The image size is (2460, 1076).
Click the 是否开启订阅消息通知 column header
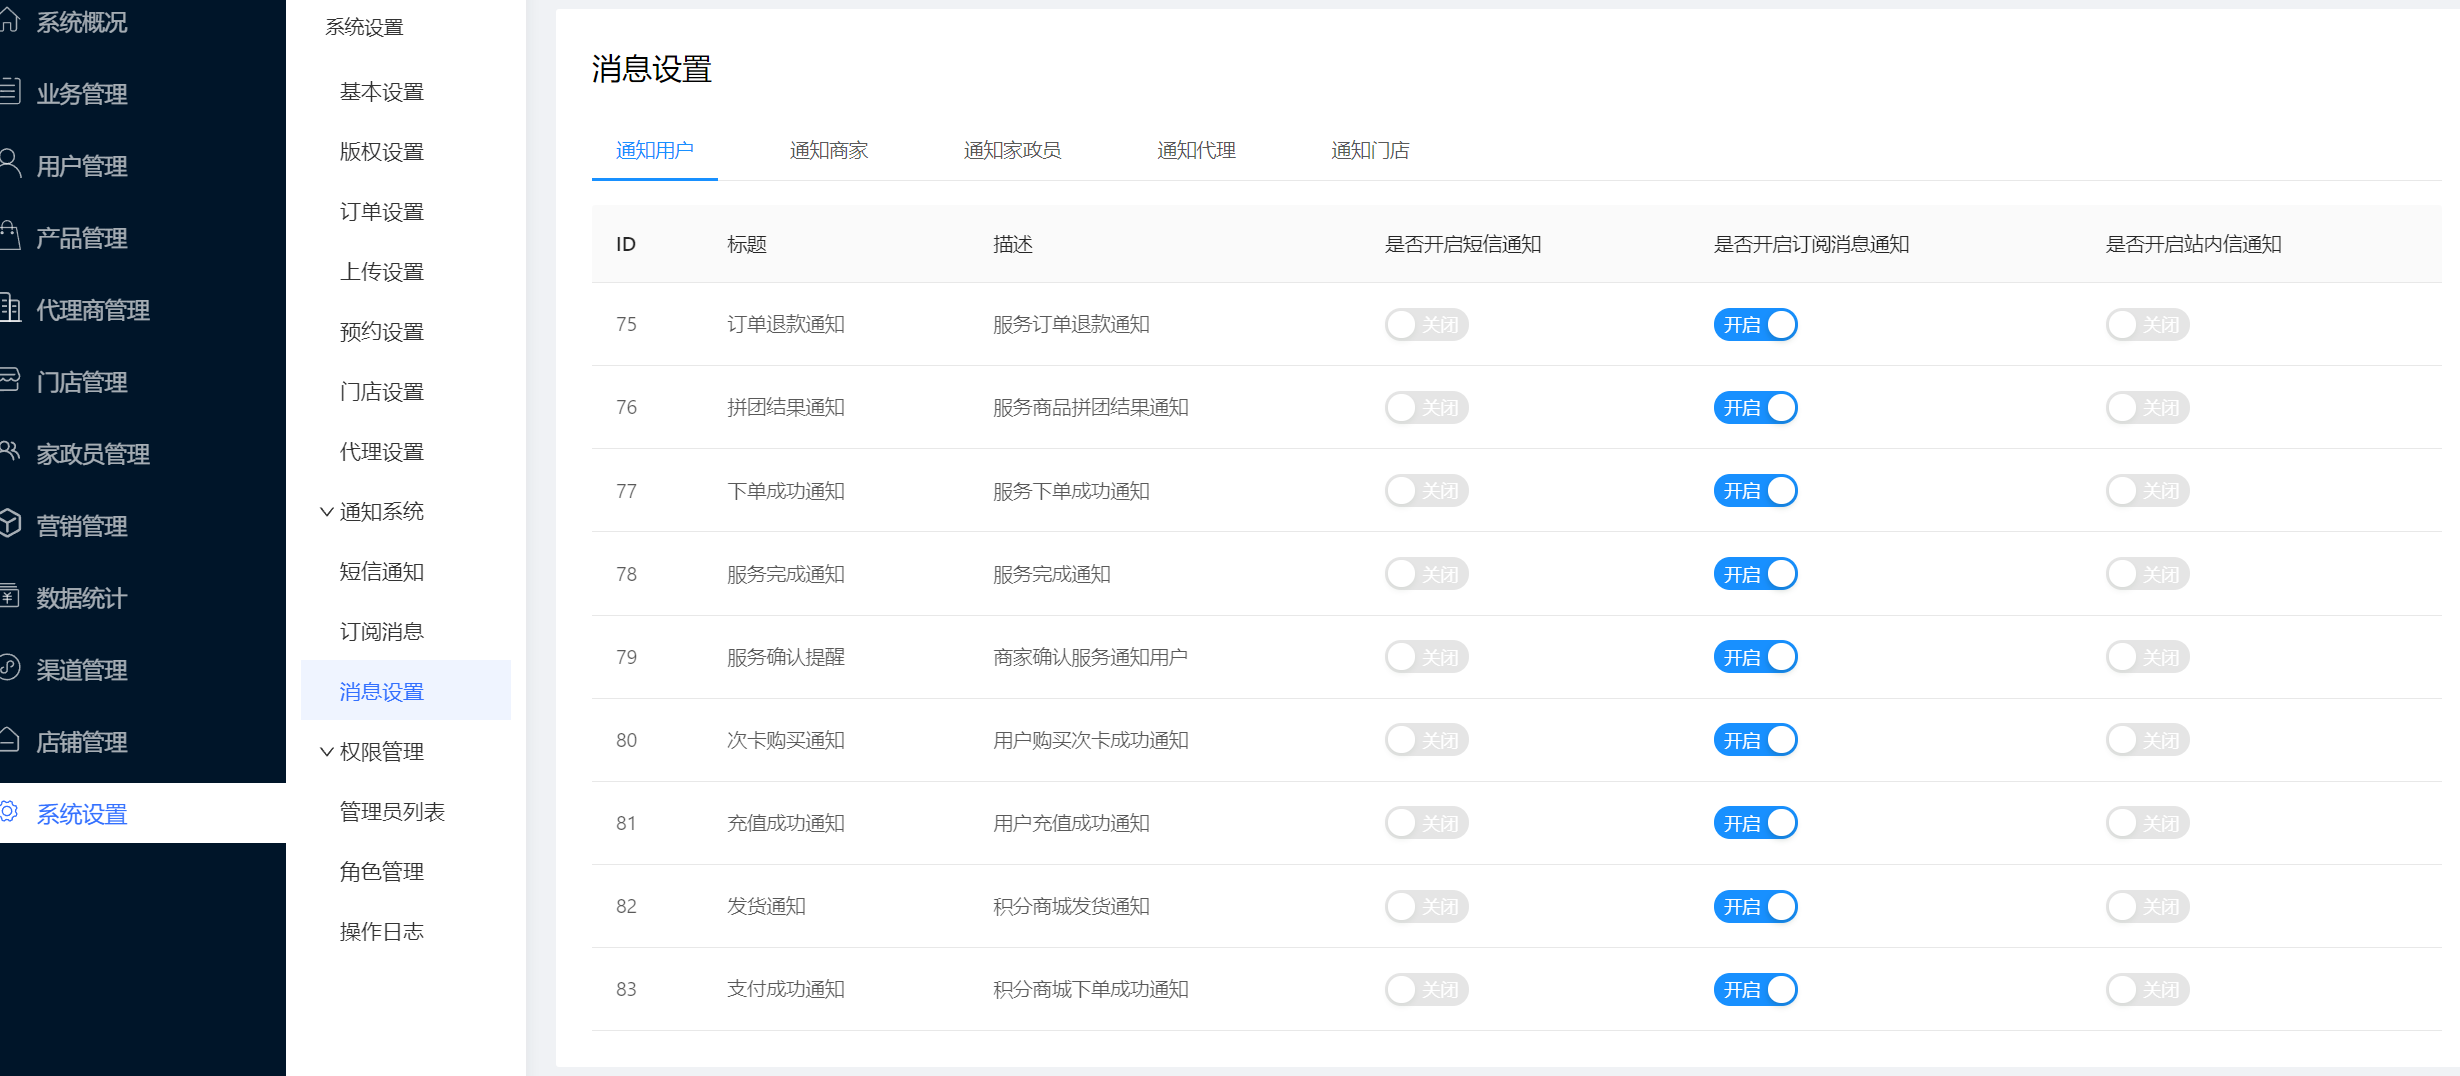click(x=1812, y=244)
